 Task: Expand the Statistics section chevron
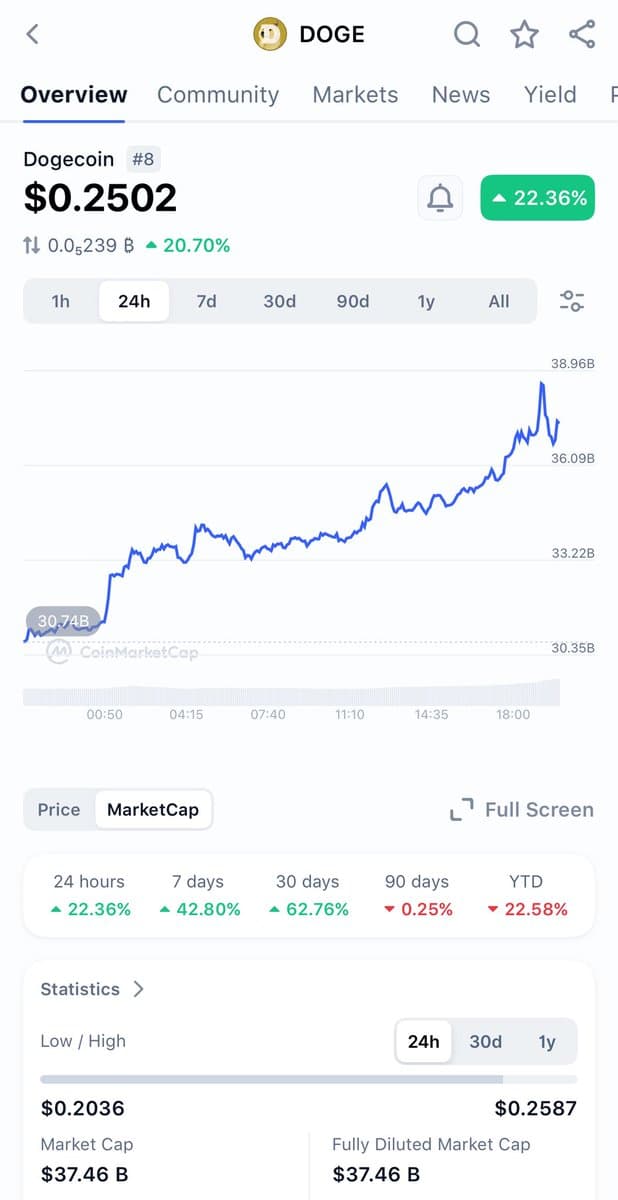click(x=138, y=989)
